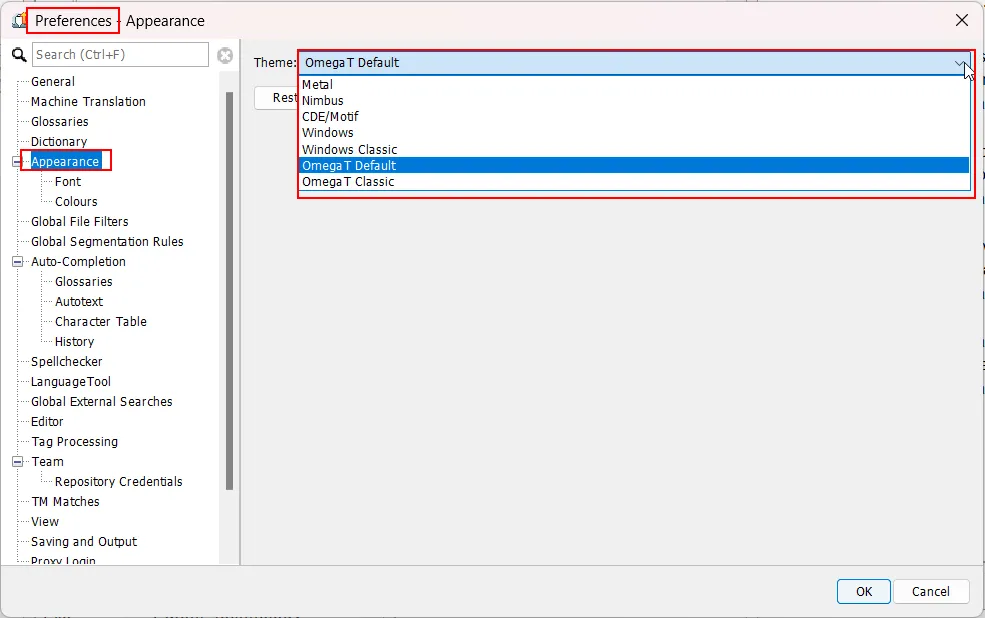The height and width of the screenshot is (618, 985).
Task: Select the Metal theme option
Action: tap(316, 84)
